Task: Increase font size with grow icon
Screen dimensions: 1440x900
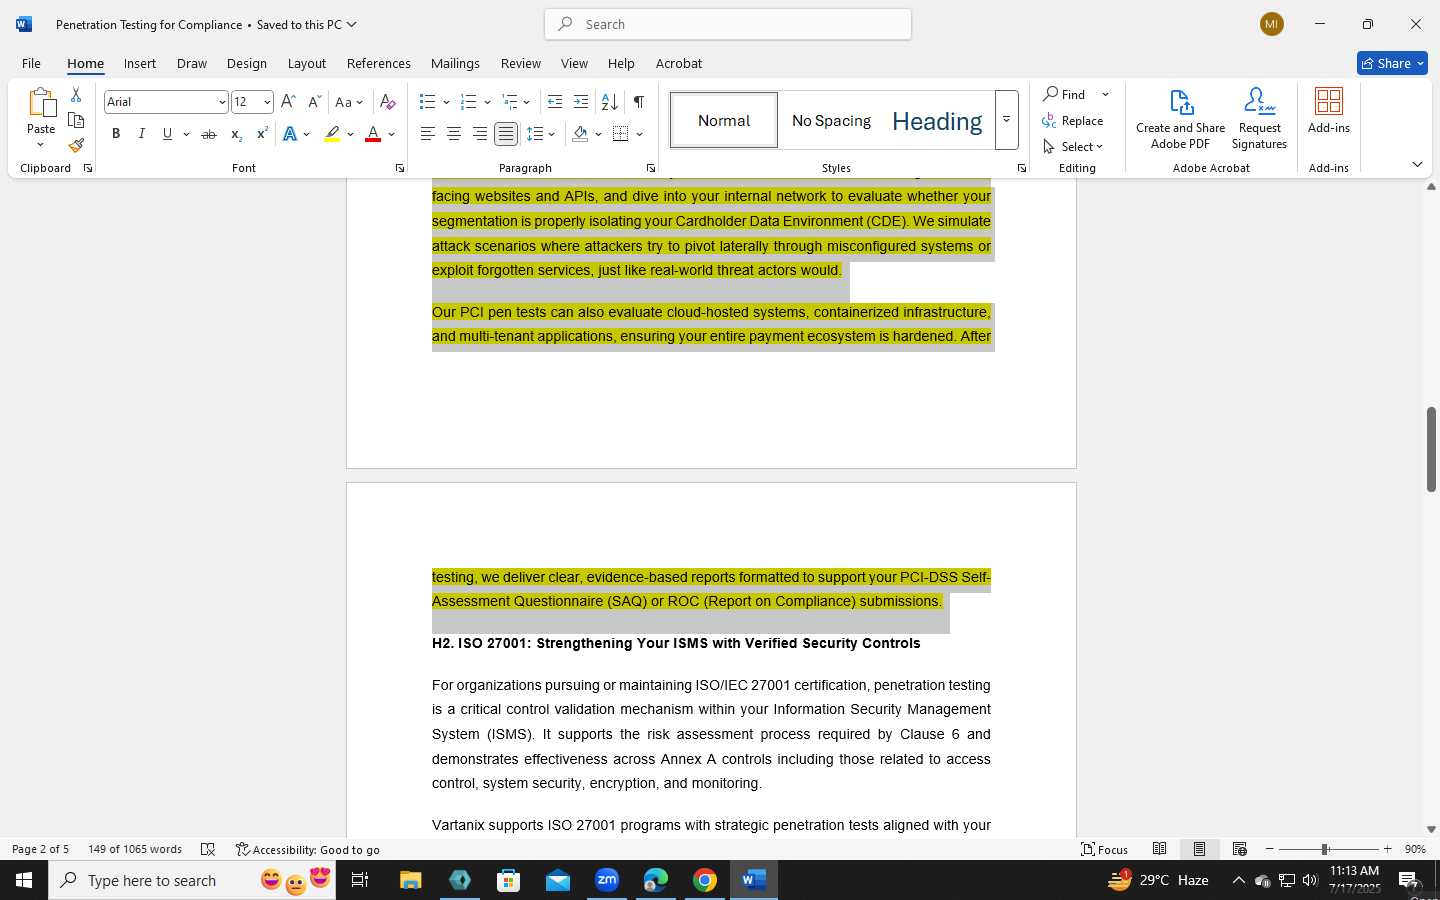Action: (x=288, y=102)
